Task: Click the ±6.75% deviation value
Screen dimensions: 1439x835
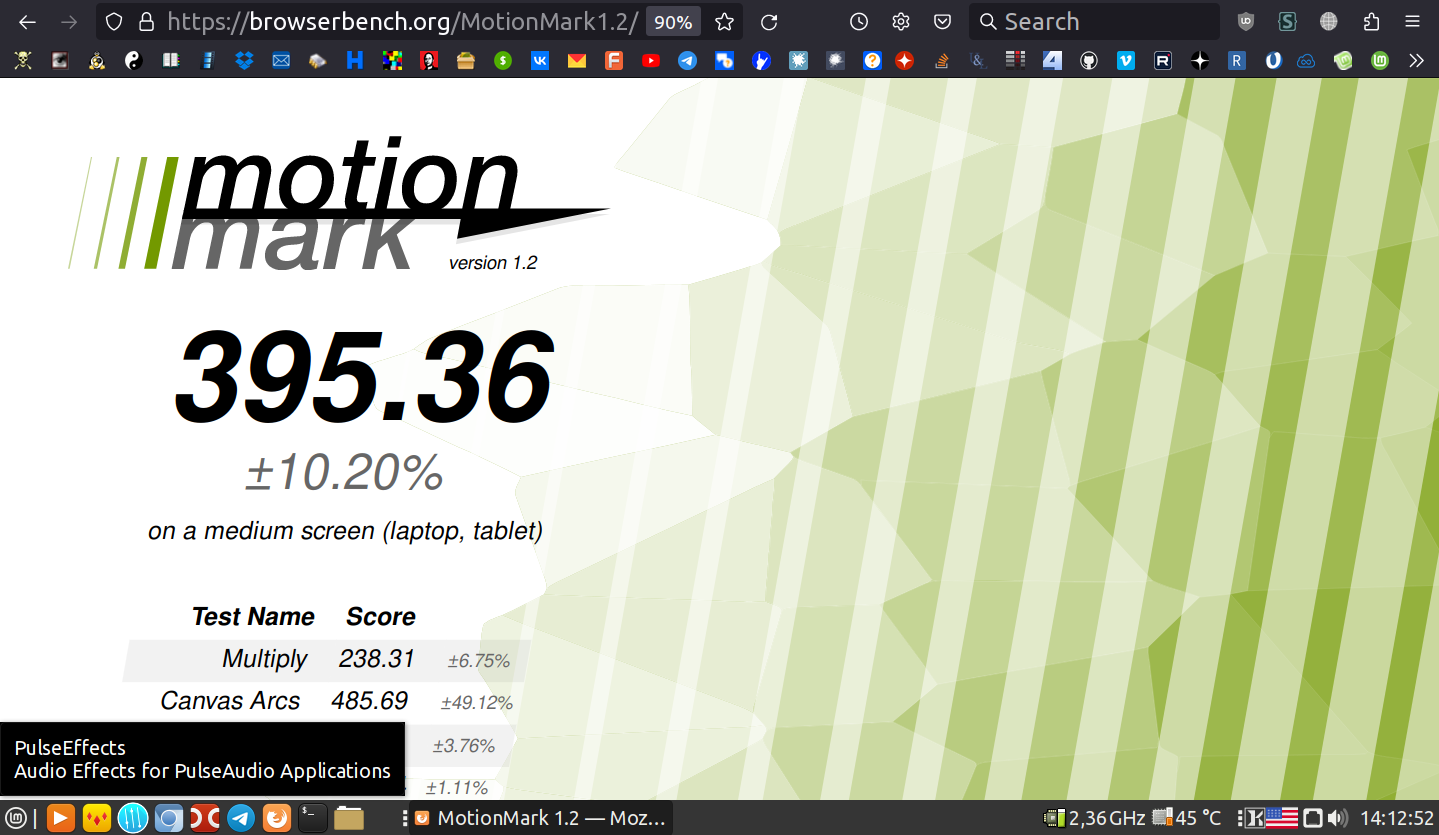Action: coord(479,661)
